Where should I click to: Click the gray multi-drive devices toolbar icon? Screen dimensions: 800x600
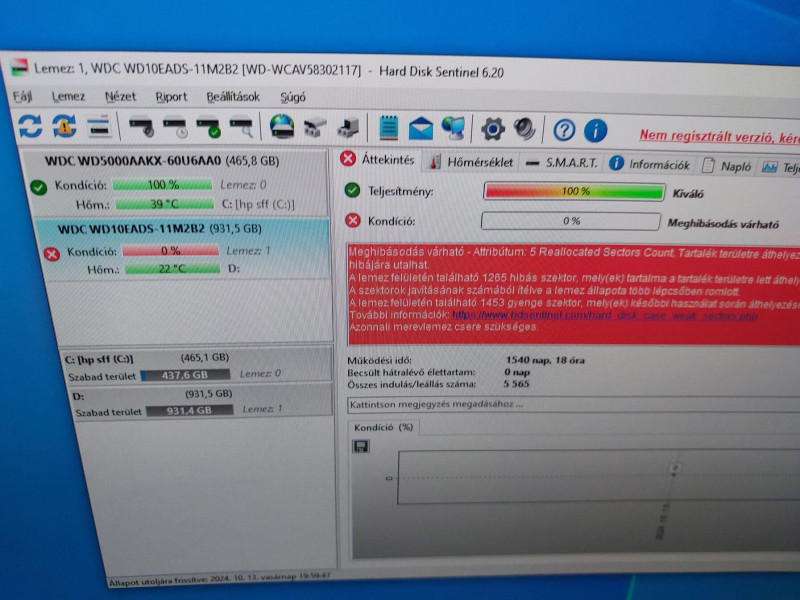tap(315, 128)
